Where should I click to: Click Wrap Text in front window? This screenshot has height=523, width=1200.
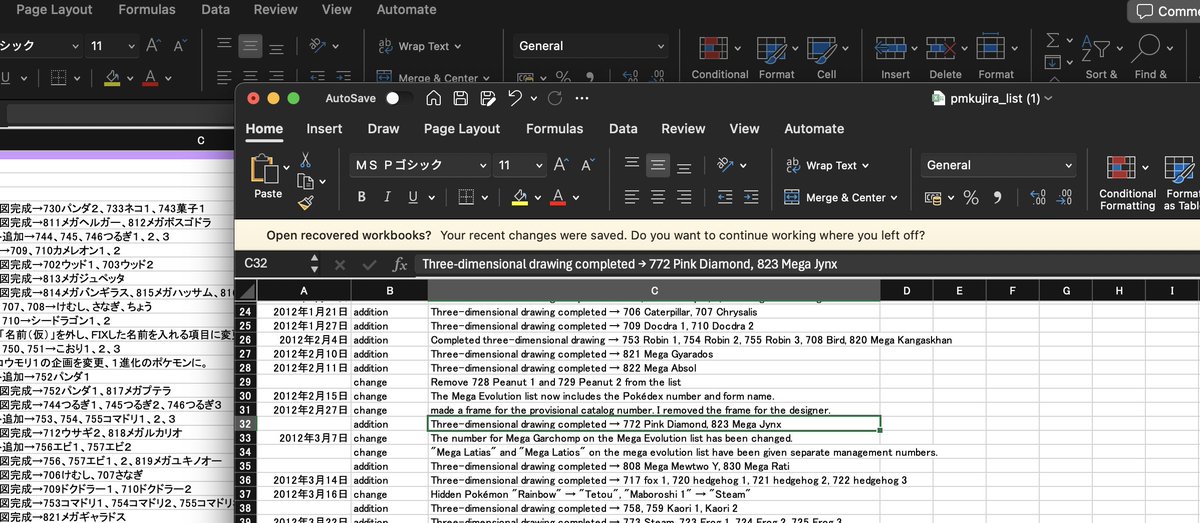coord(828,165)
